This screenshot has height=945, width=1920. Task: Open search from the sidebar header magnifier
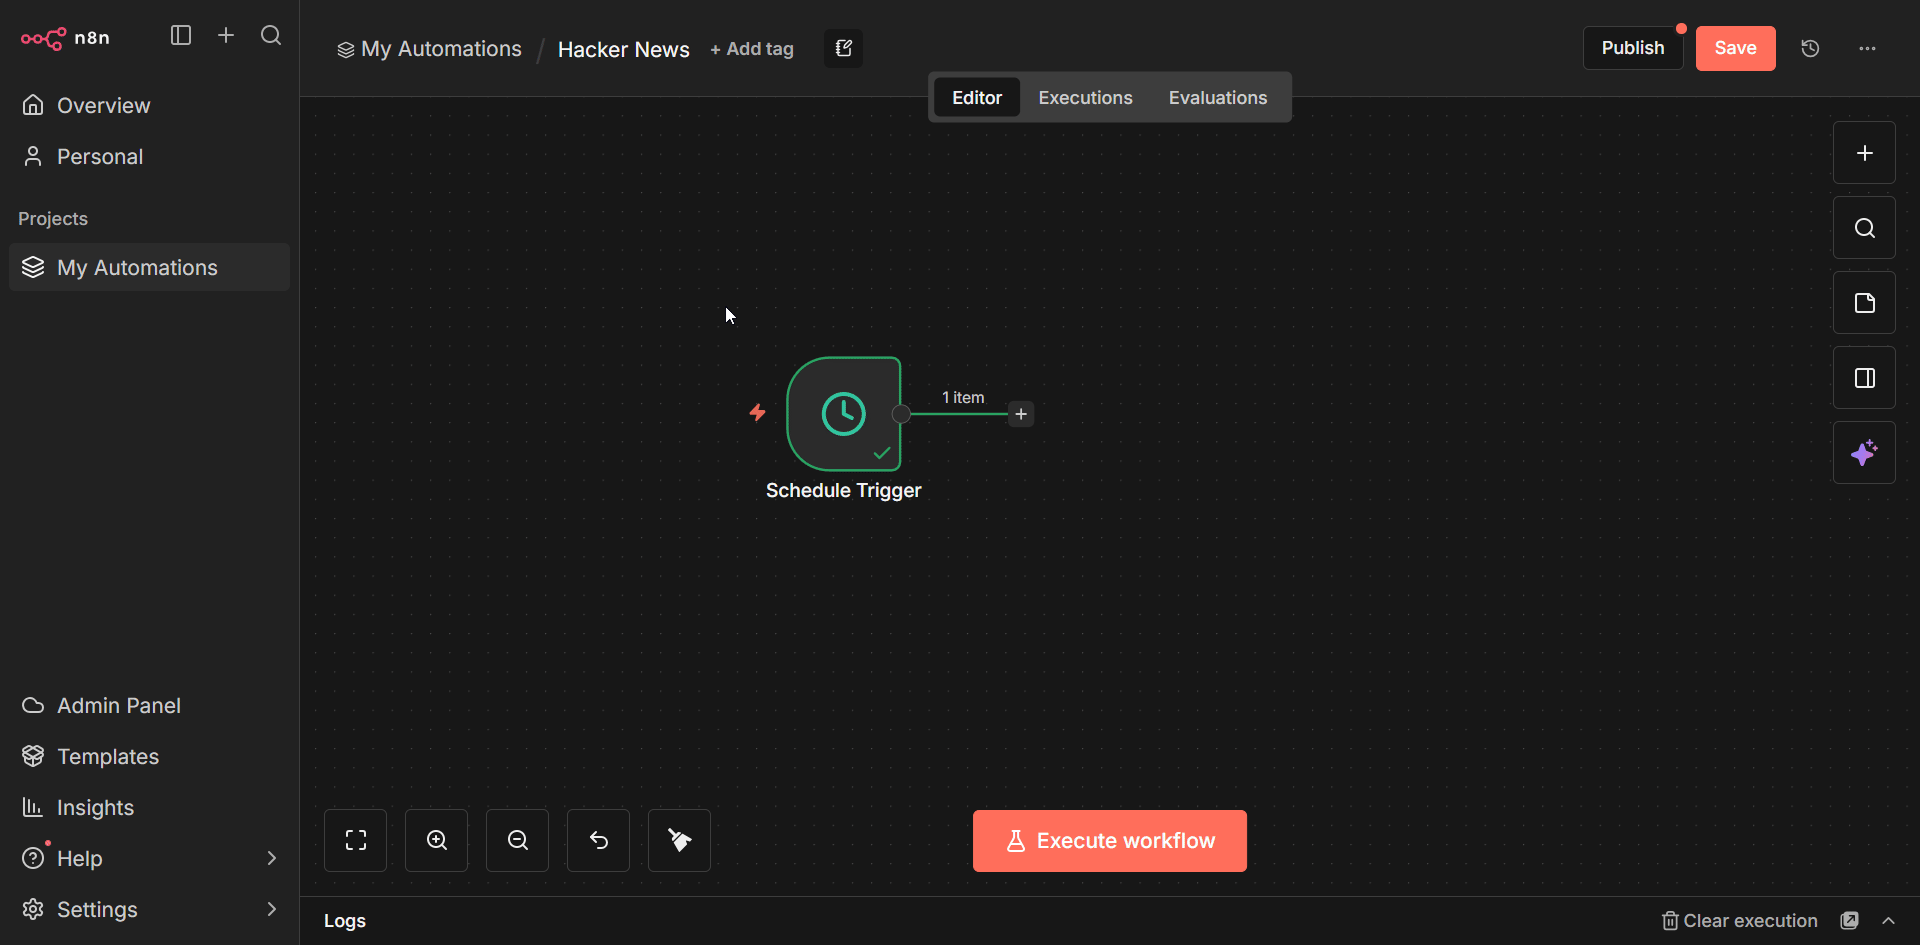click(271, 36)
